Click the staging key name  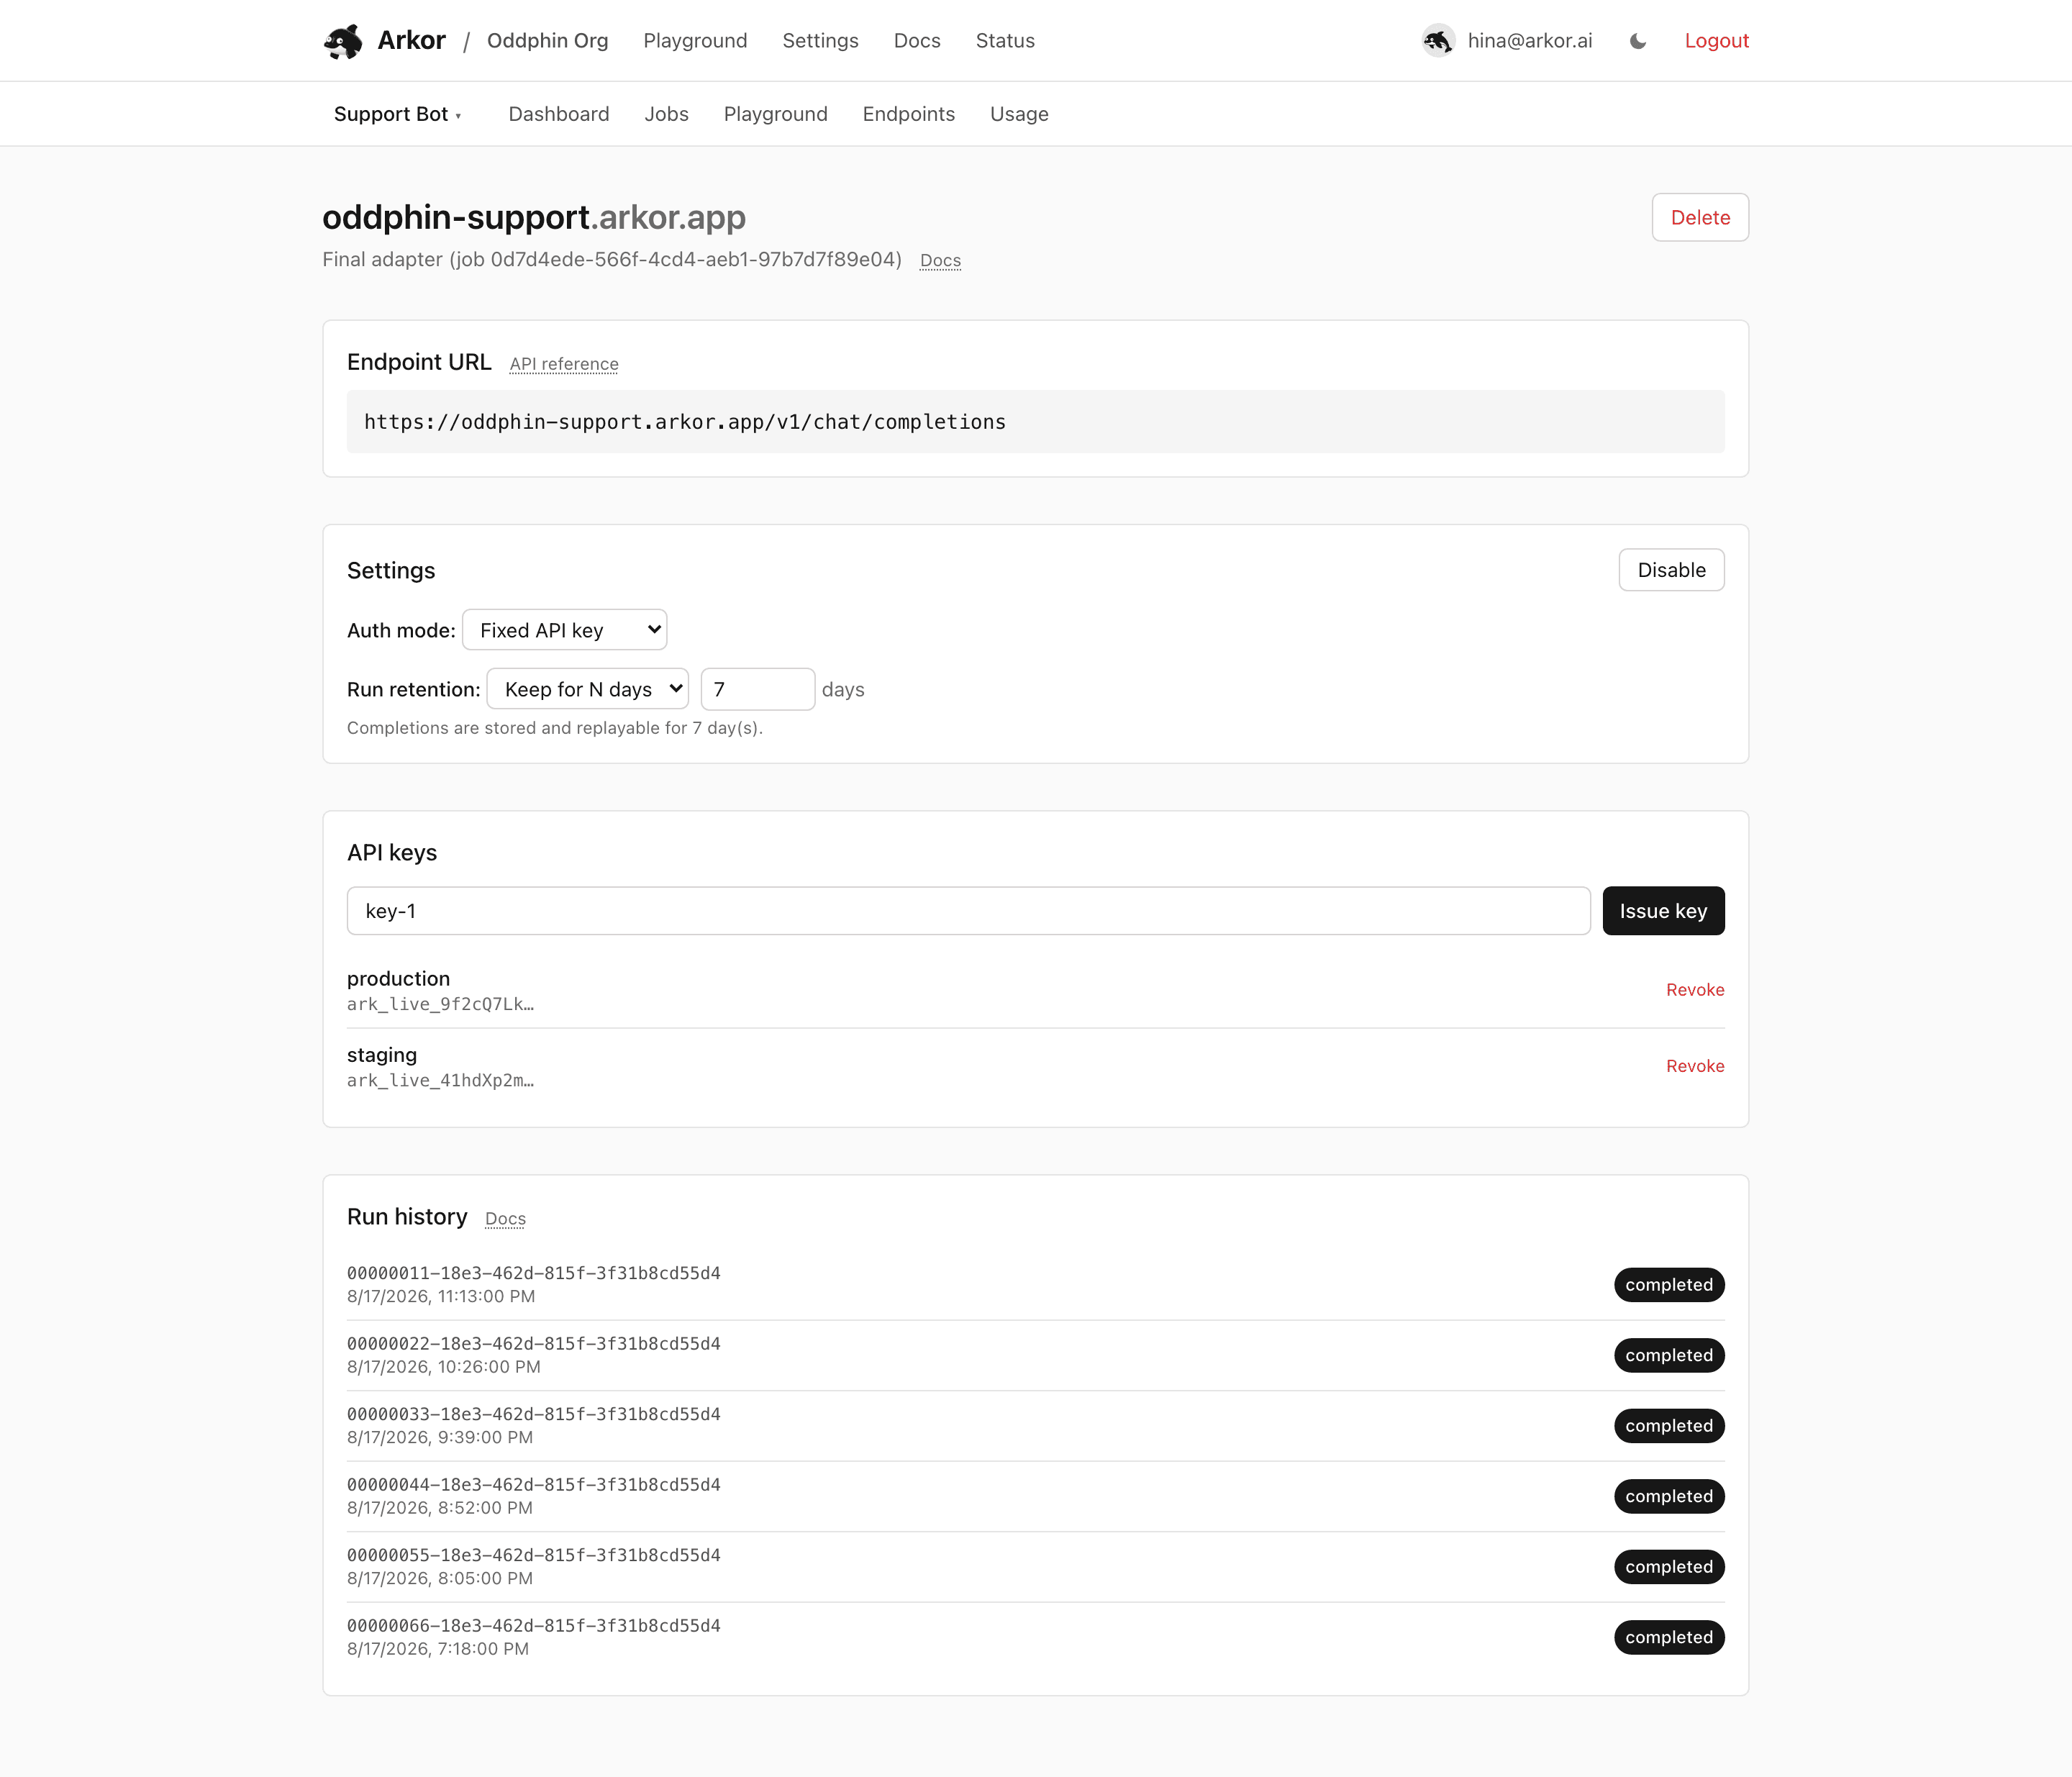[x=382, y=1055]
